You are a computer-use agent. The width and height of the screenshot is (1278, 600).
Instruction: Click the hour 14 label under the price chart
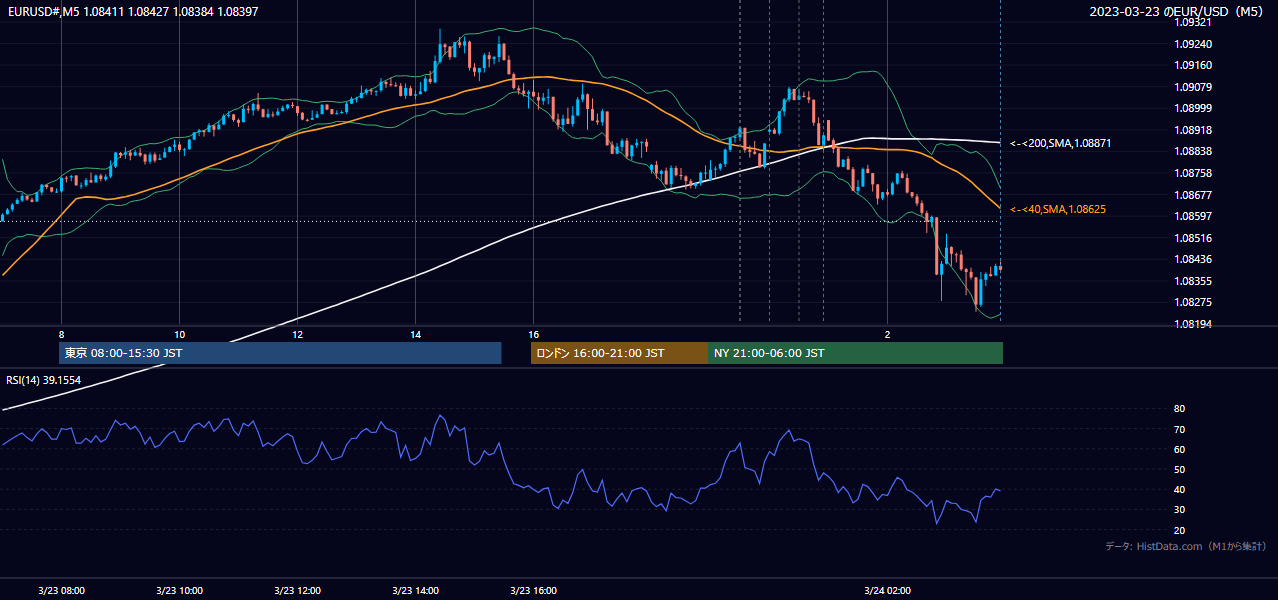pyautogui.click(x=415, y=334)
